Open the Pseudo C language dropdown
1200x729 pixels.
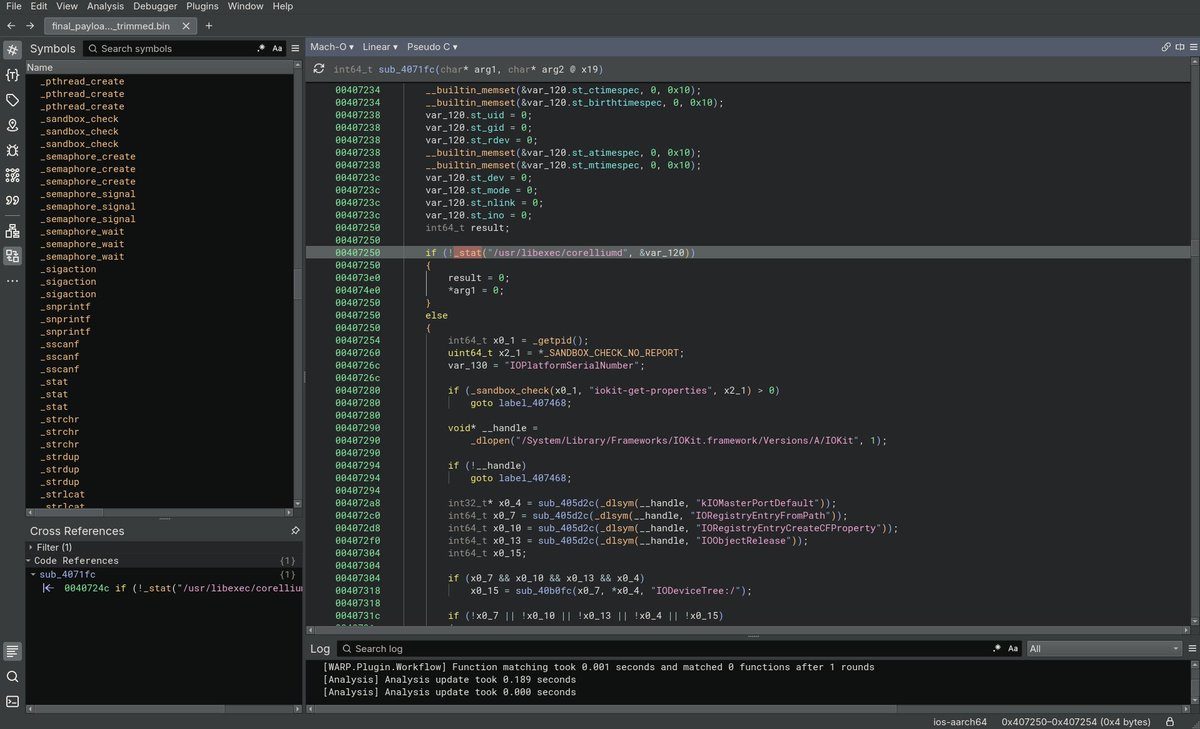[x=432, y=47]
